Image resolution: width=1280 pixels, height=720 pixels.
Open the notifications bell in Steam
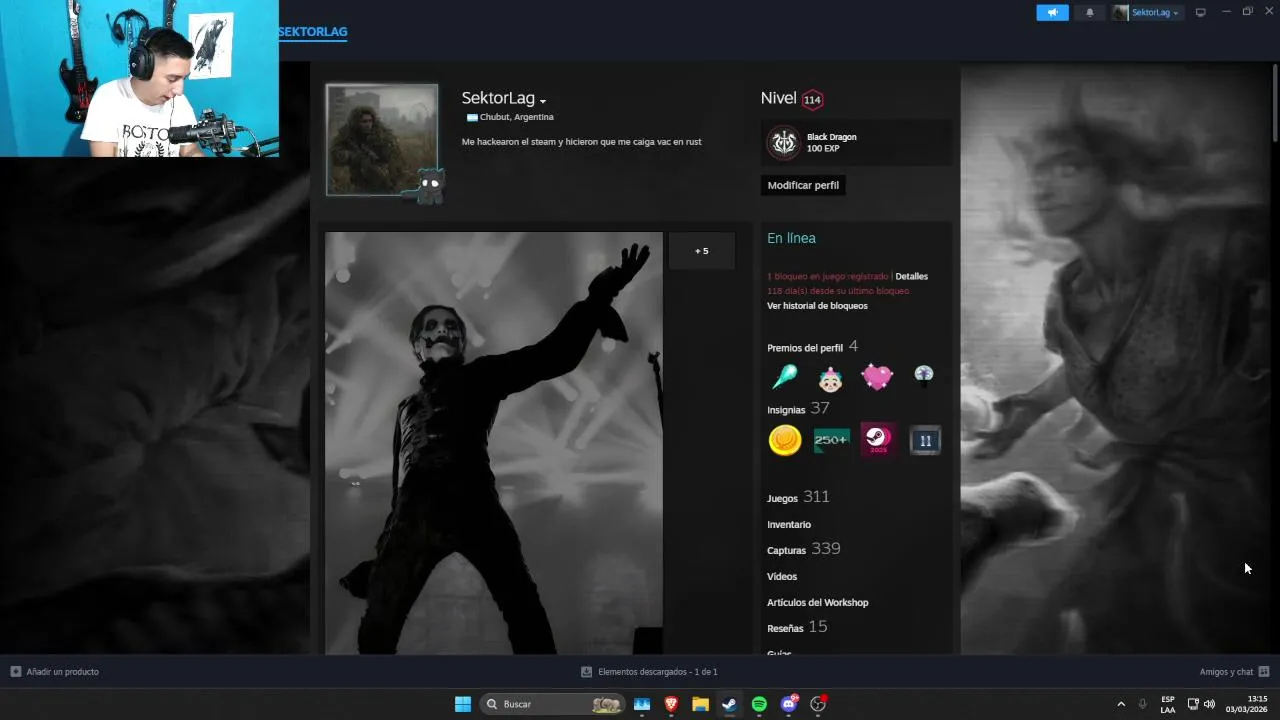pyautogui.click(x=1089, y=12)
